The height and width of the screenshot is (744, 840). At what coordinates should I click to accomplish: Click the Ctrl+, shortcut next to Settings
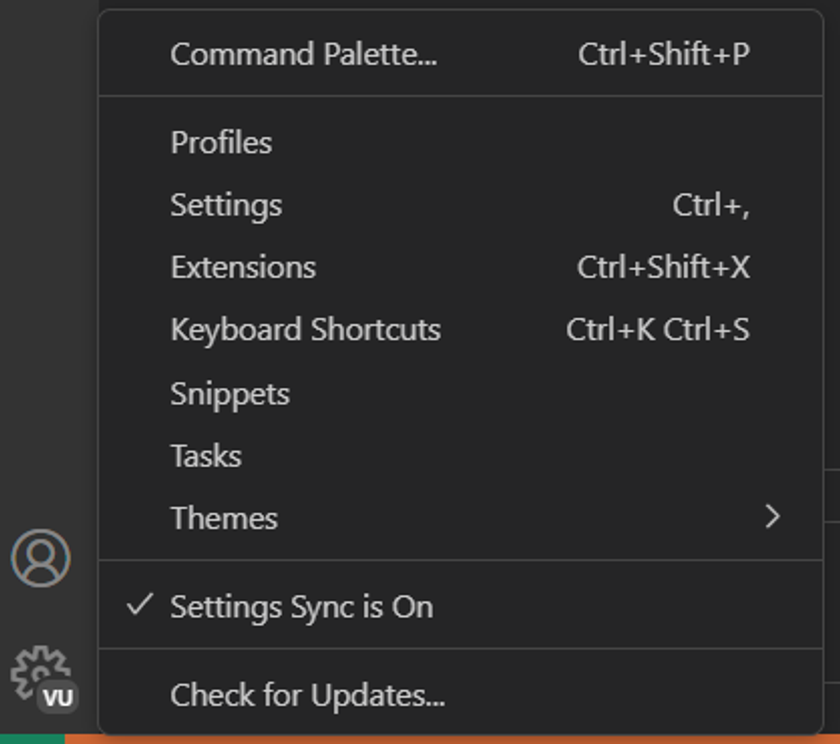712,205
